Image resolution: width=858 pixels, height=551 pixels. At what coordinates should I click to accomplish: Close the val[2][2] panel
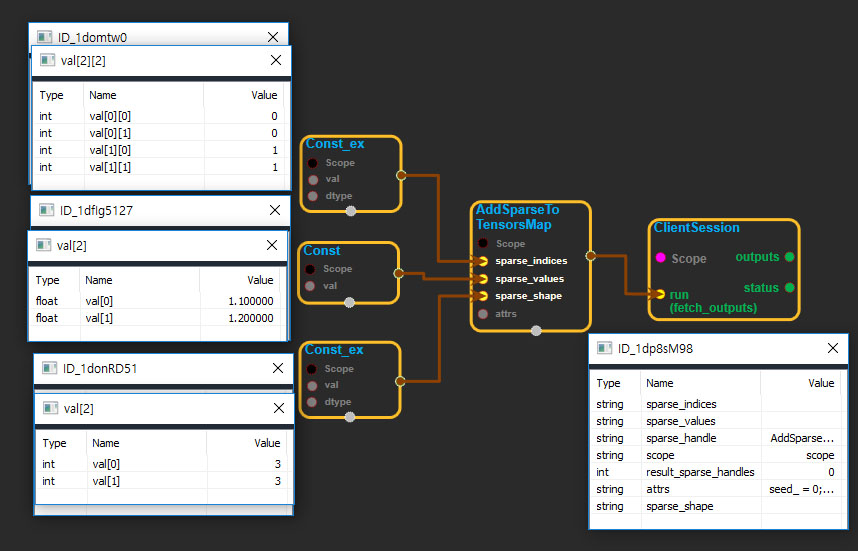click(276, 60)
